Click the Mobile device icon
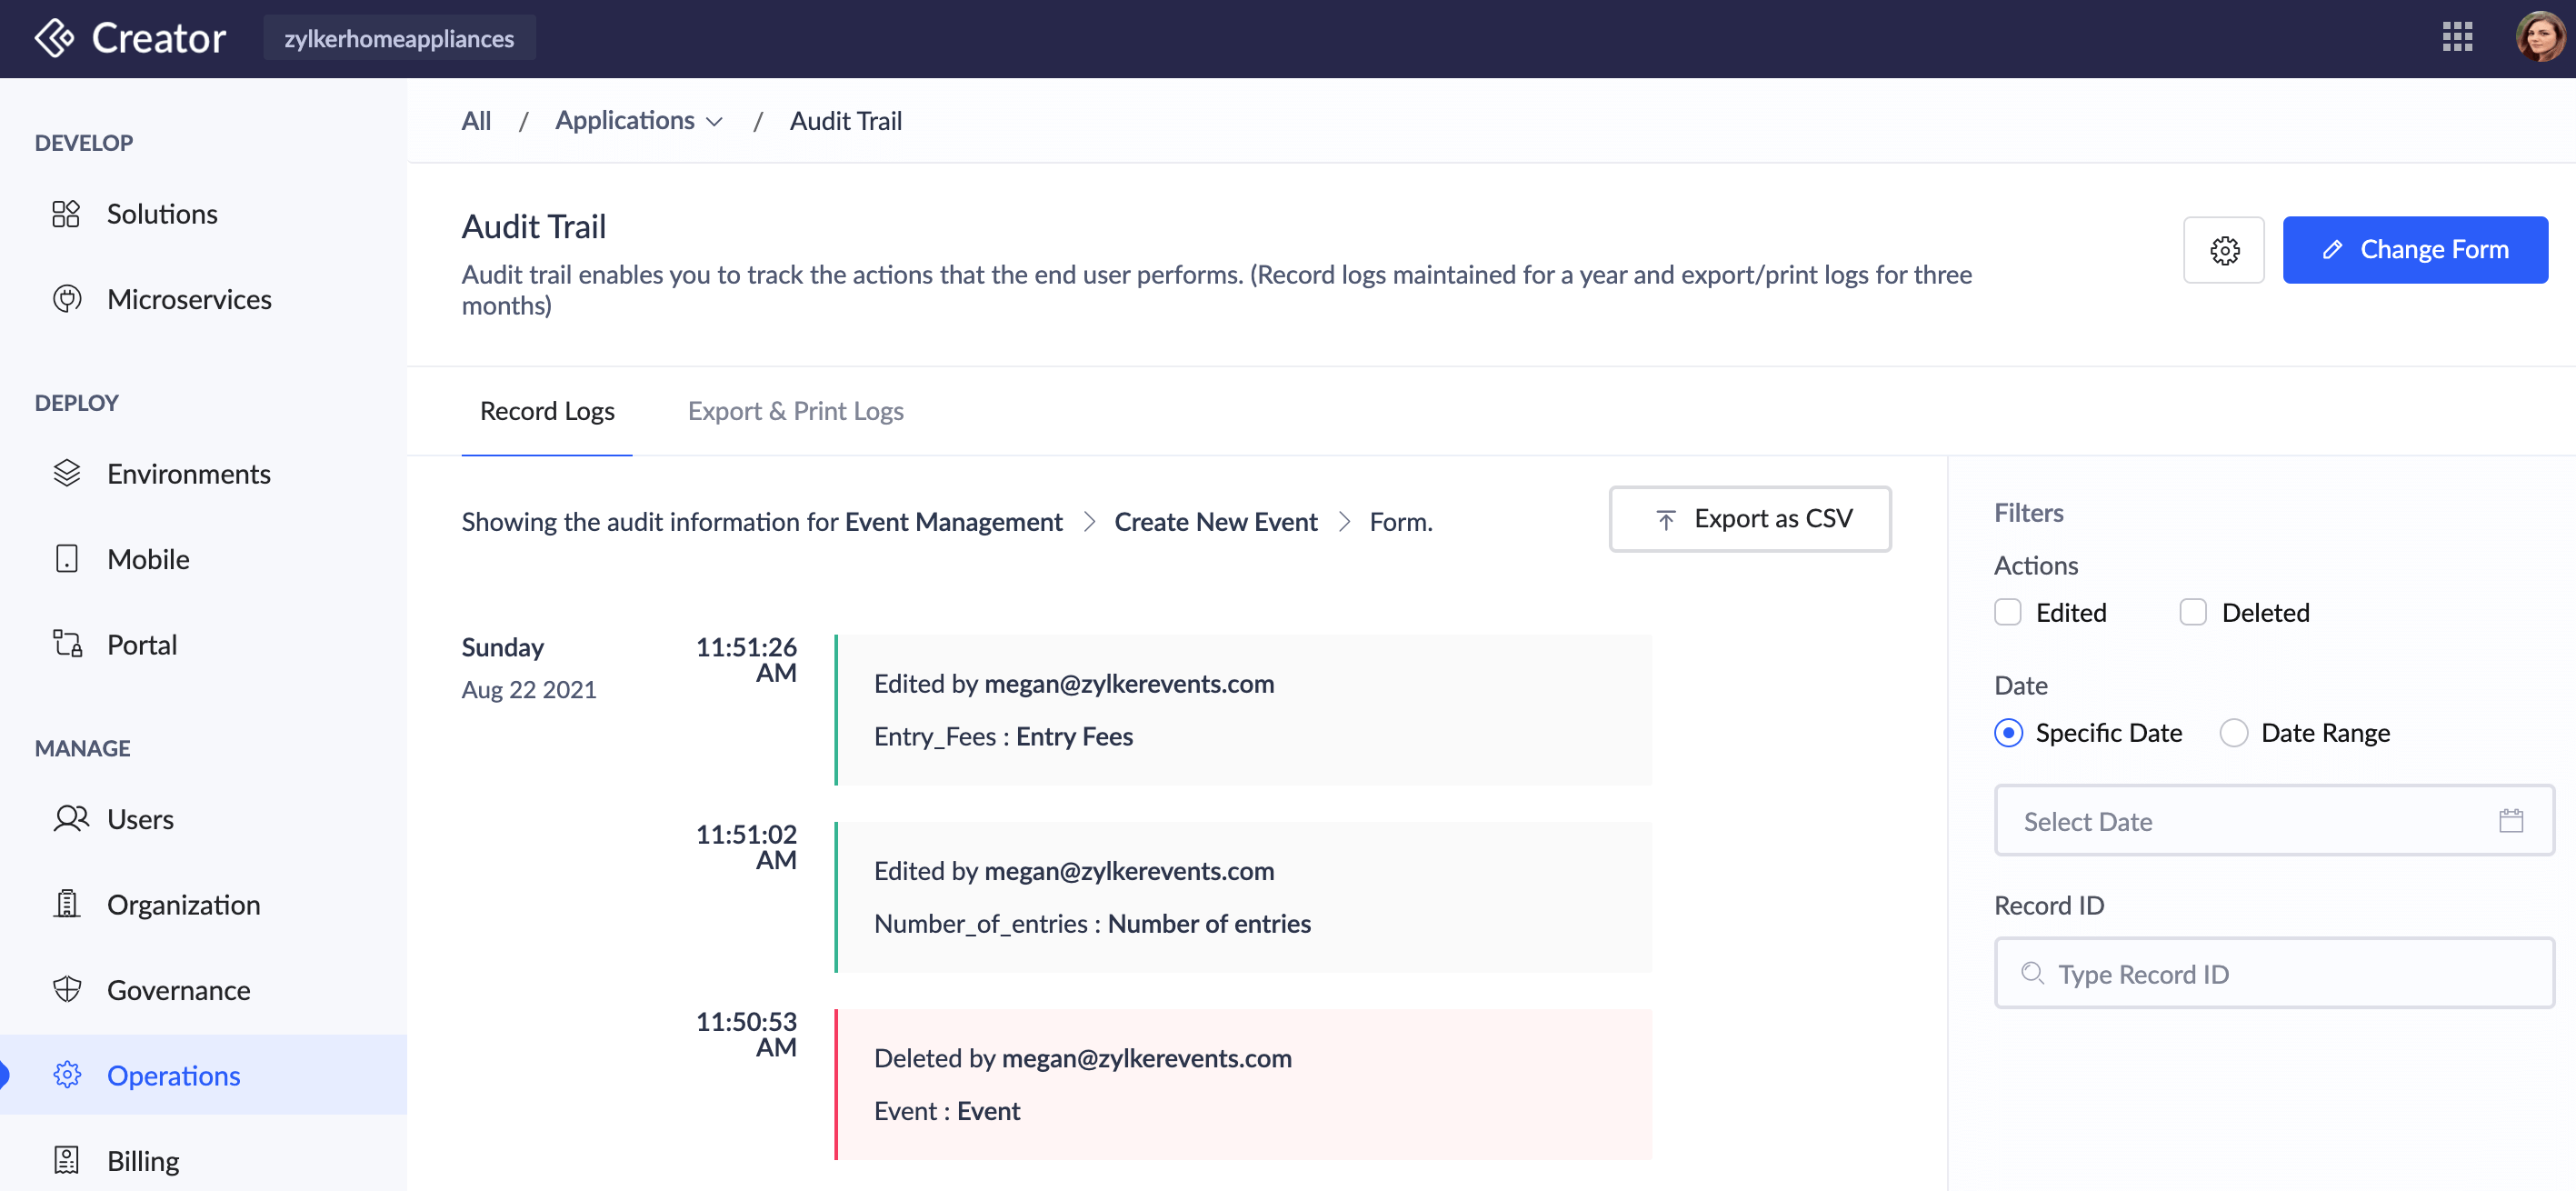 point(66,559)
